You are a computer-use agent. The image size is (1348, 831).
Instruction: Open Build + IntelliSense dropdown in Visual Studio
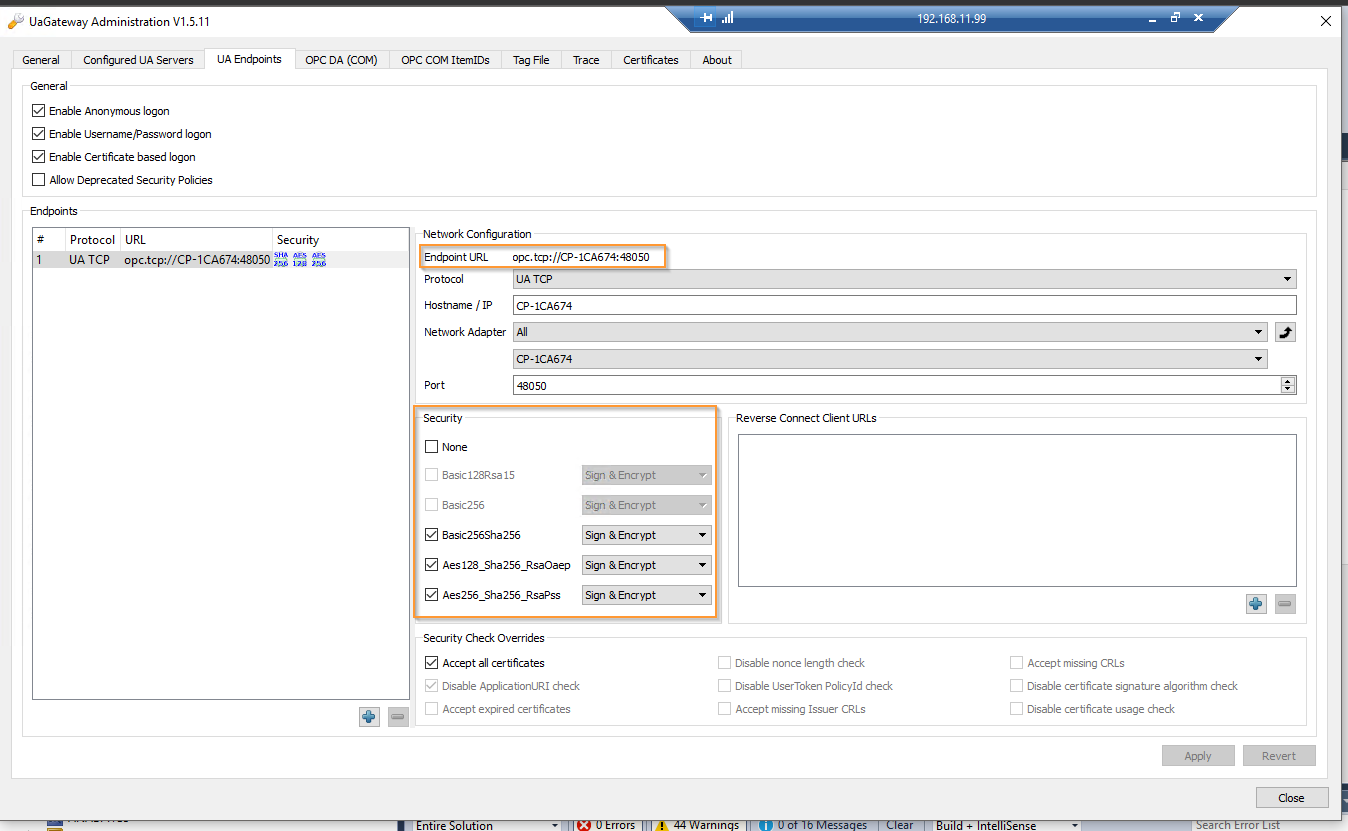coord(1007,825)
